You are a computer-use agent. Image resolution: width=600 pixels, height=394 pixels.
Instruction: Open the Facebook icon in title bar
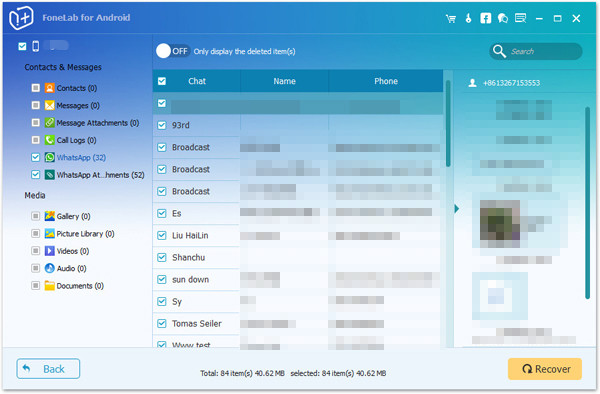point(486,18)
